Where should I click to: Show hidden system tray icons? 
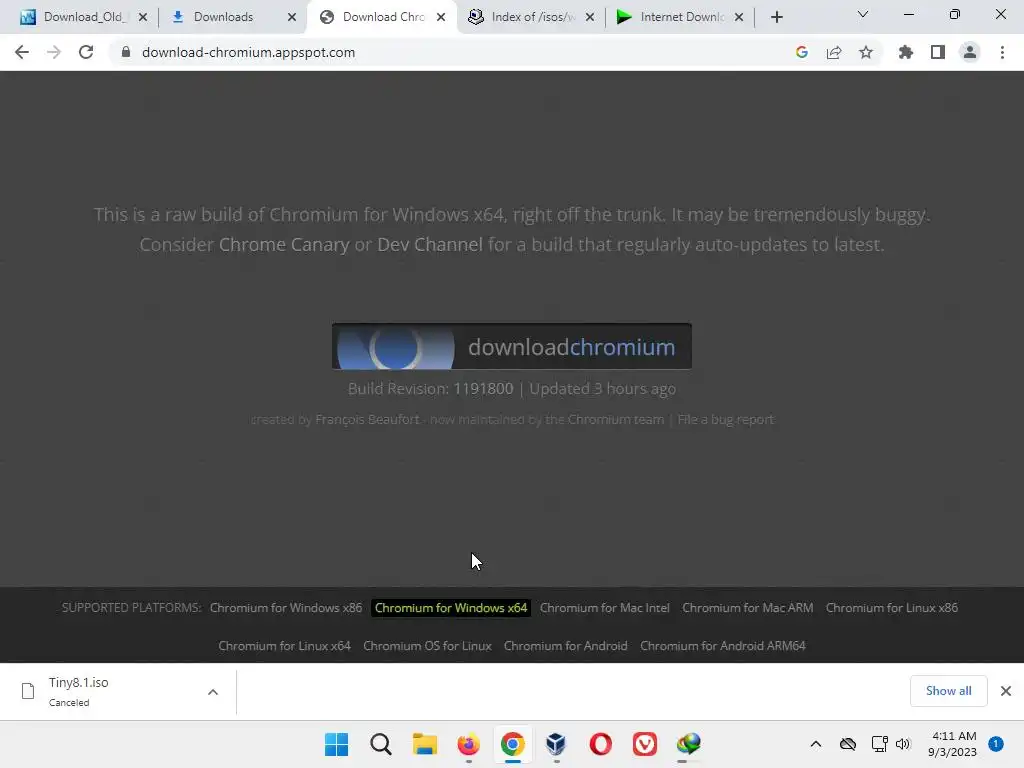[816, 744]
